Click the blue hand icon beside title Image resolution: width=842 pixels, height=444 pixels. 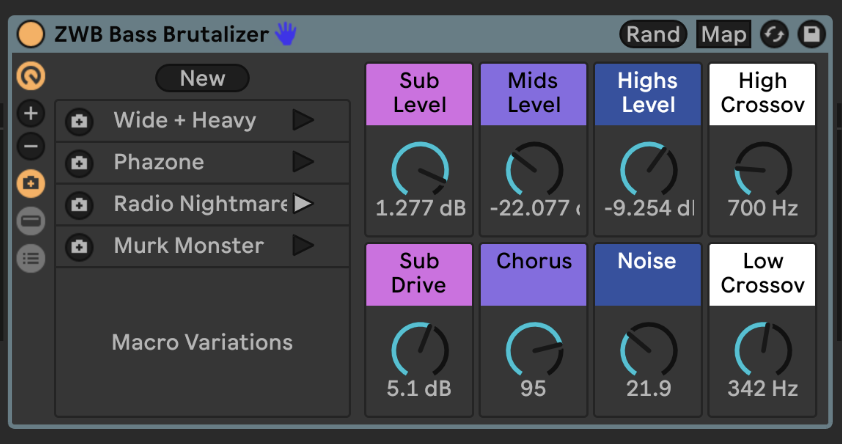click(x=287, y=34)
